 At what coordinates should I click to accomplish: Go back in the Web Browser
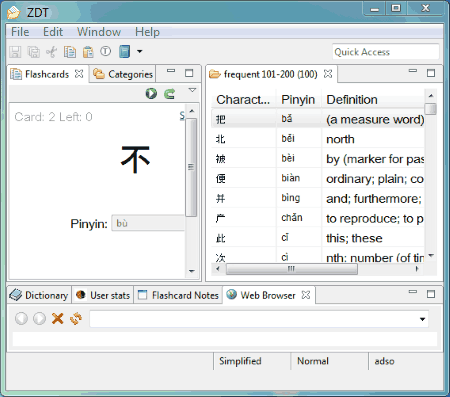pos(21,319)
